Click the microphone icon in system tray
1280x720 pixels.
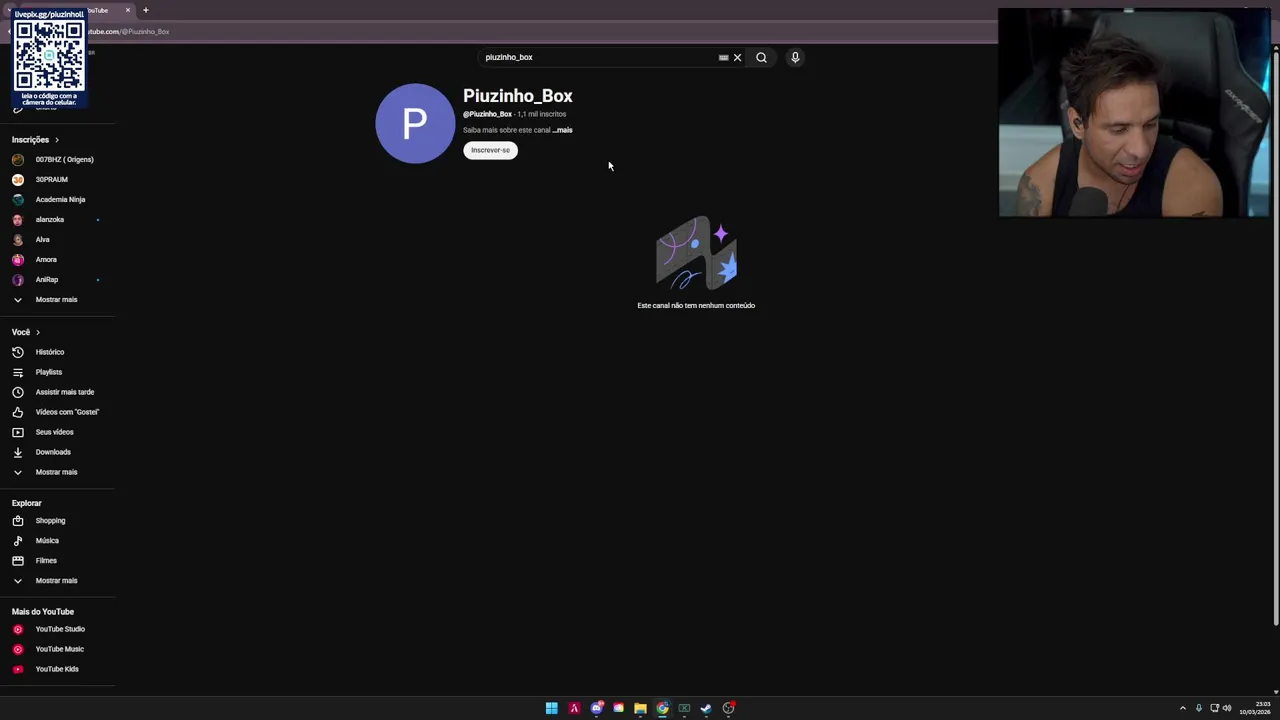point(1198,708)
